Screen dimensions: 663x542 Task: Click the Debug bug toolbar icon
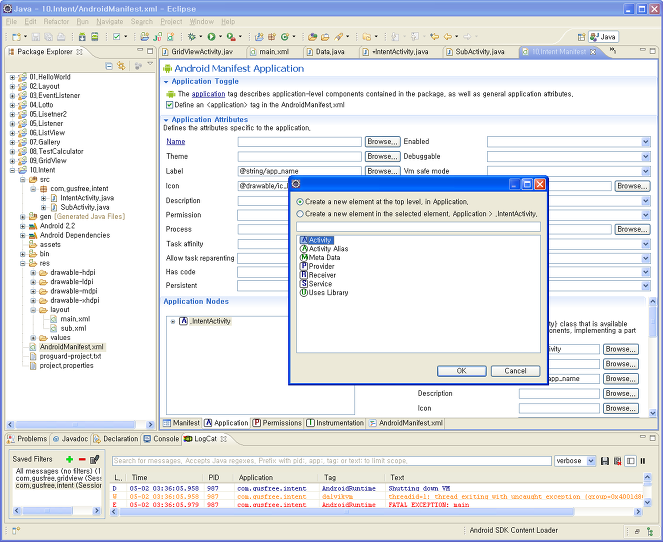pyautogui.click(x=192, y=37)
